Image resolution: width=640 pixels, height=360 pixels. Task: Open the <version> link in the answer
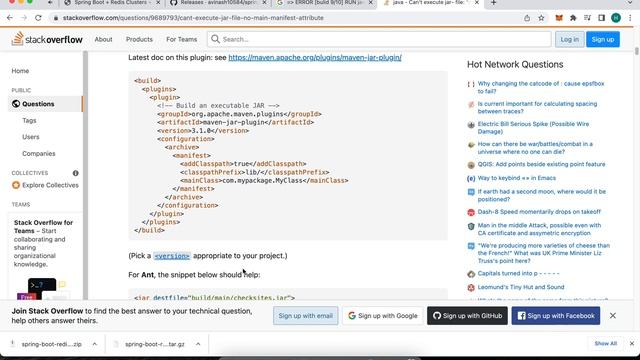(172, 256)
